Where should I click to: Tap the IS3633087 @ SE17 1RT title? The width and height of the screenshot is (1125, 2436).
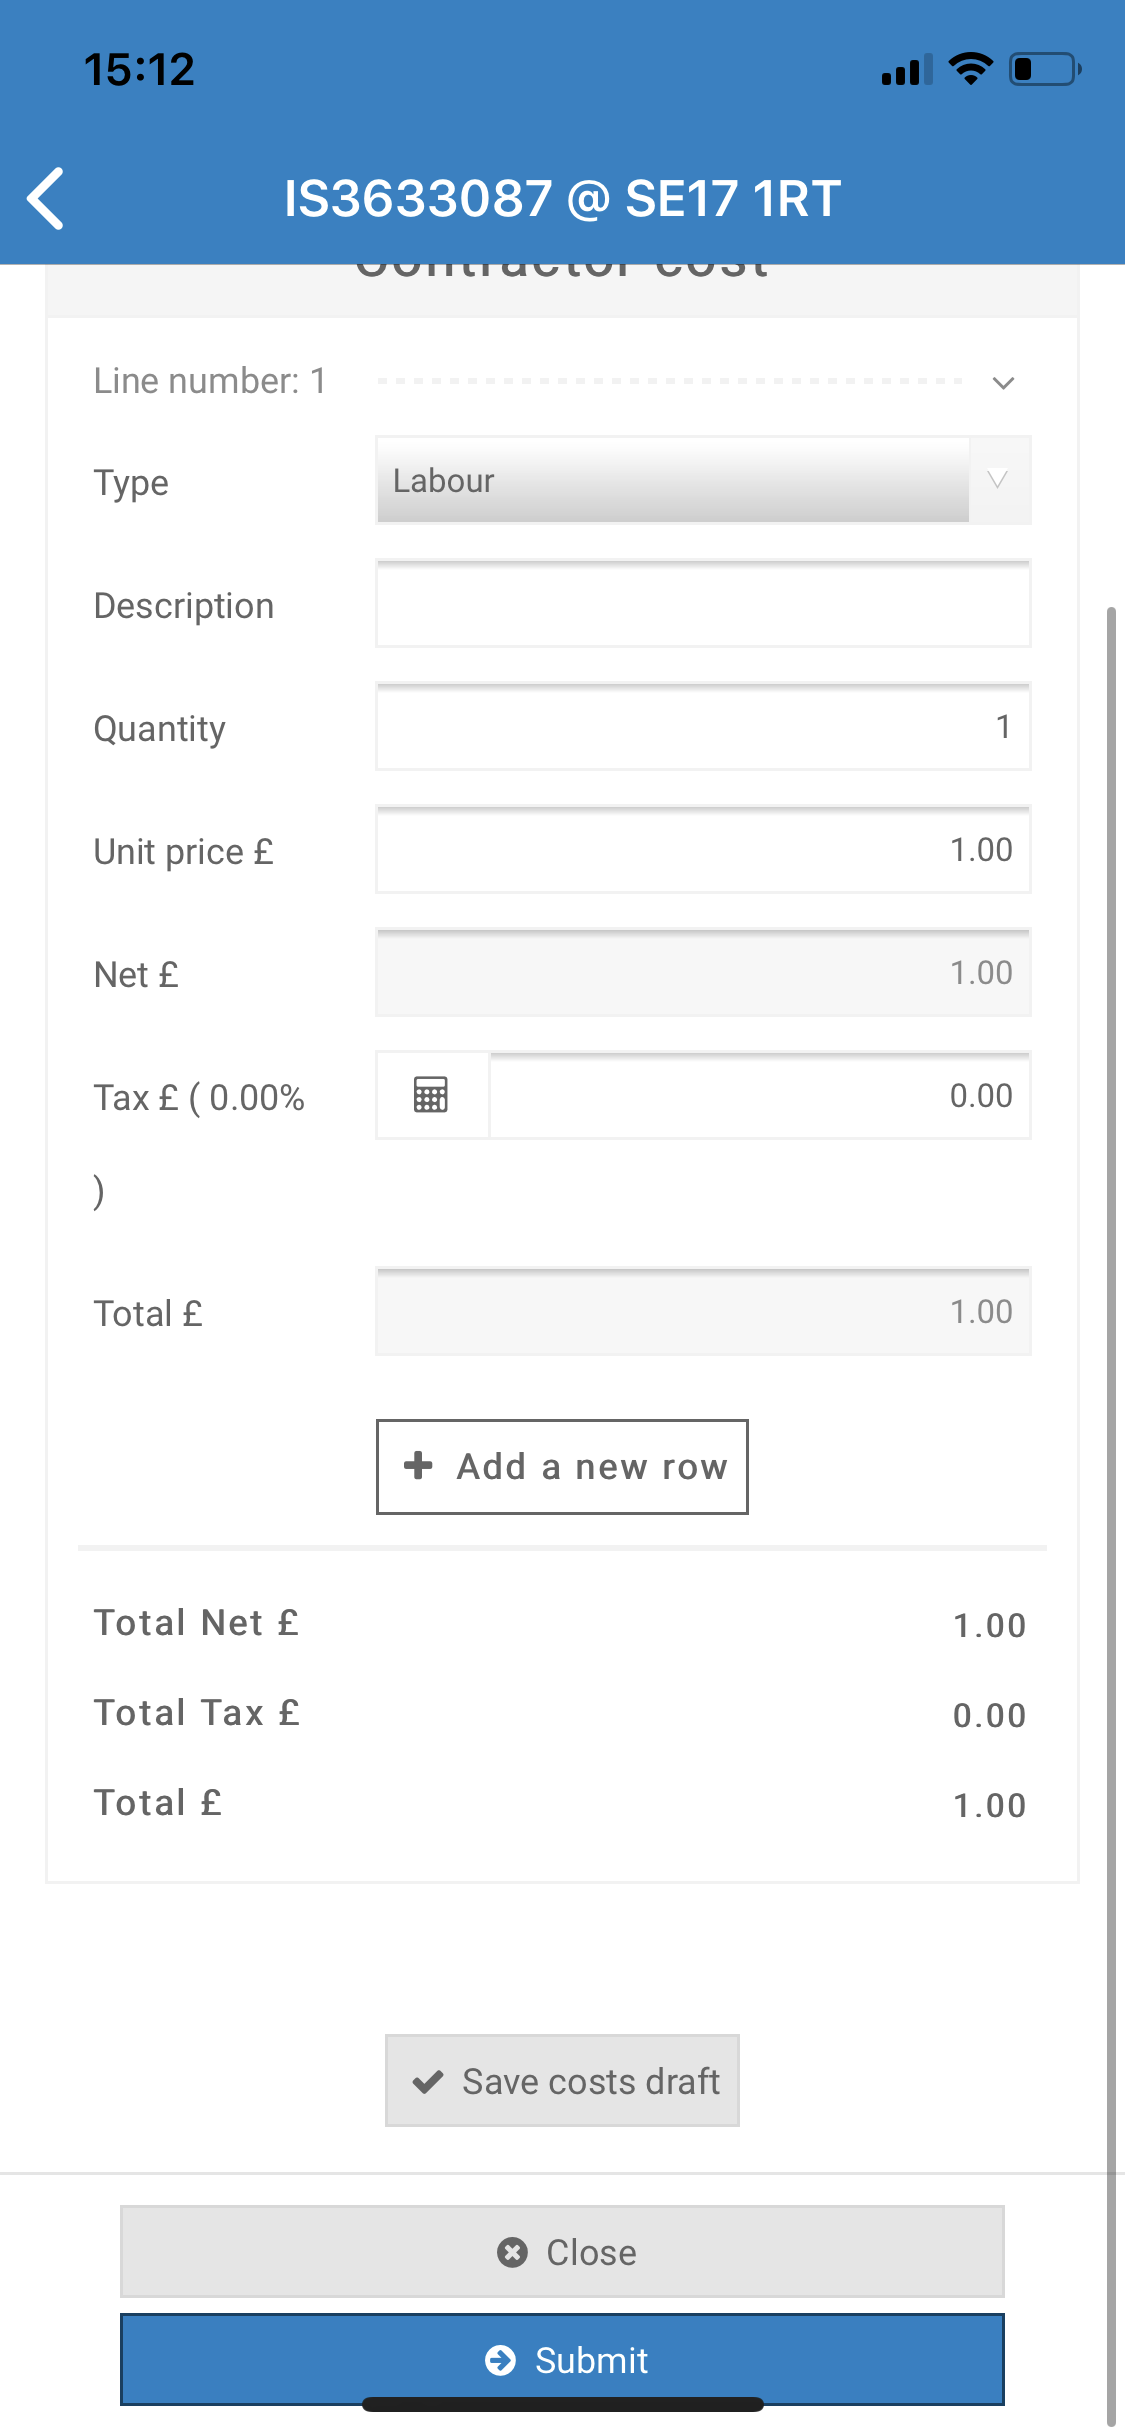562,197
